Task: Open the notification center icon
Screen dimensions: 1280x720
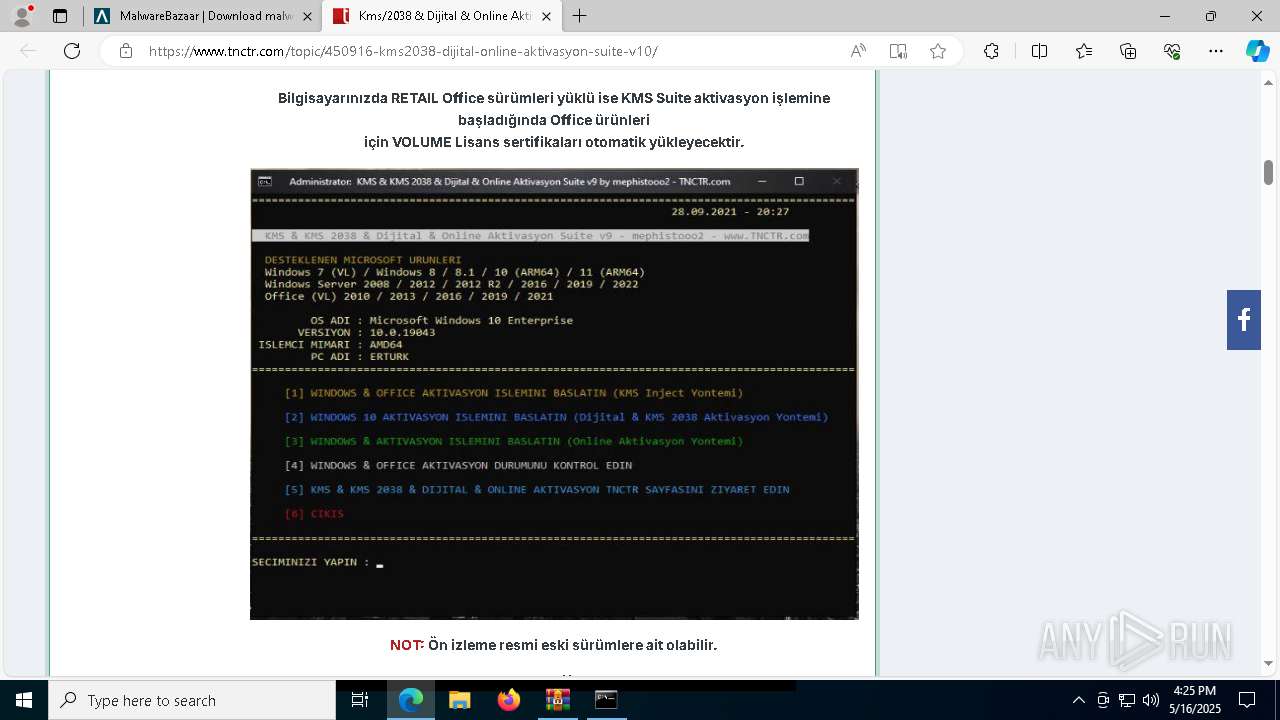Action: coord(1247,700)
